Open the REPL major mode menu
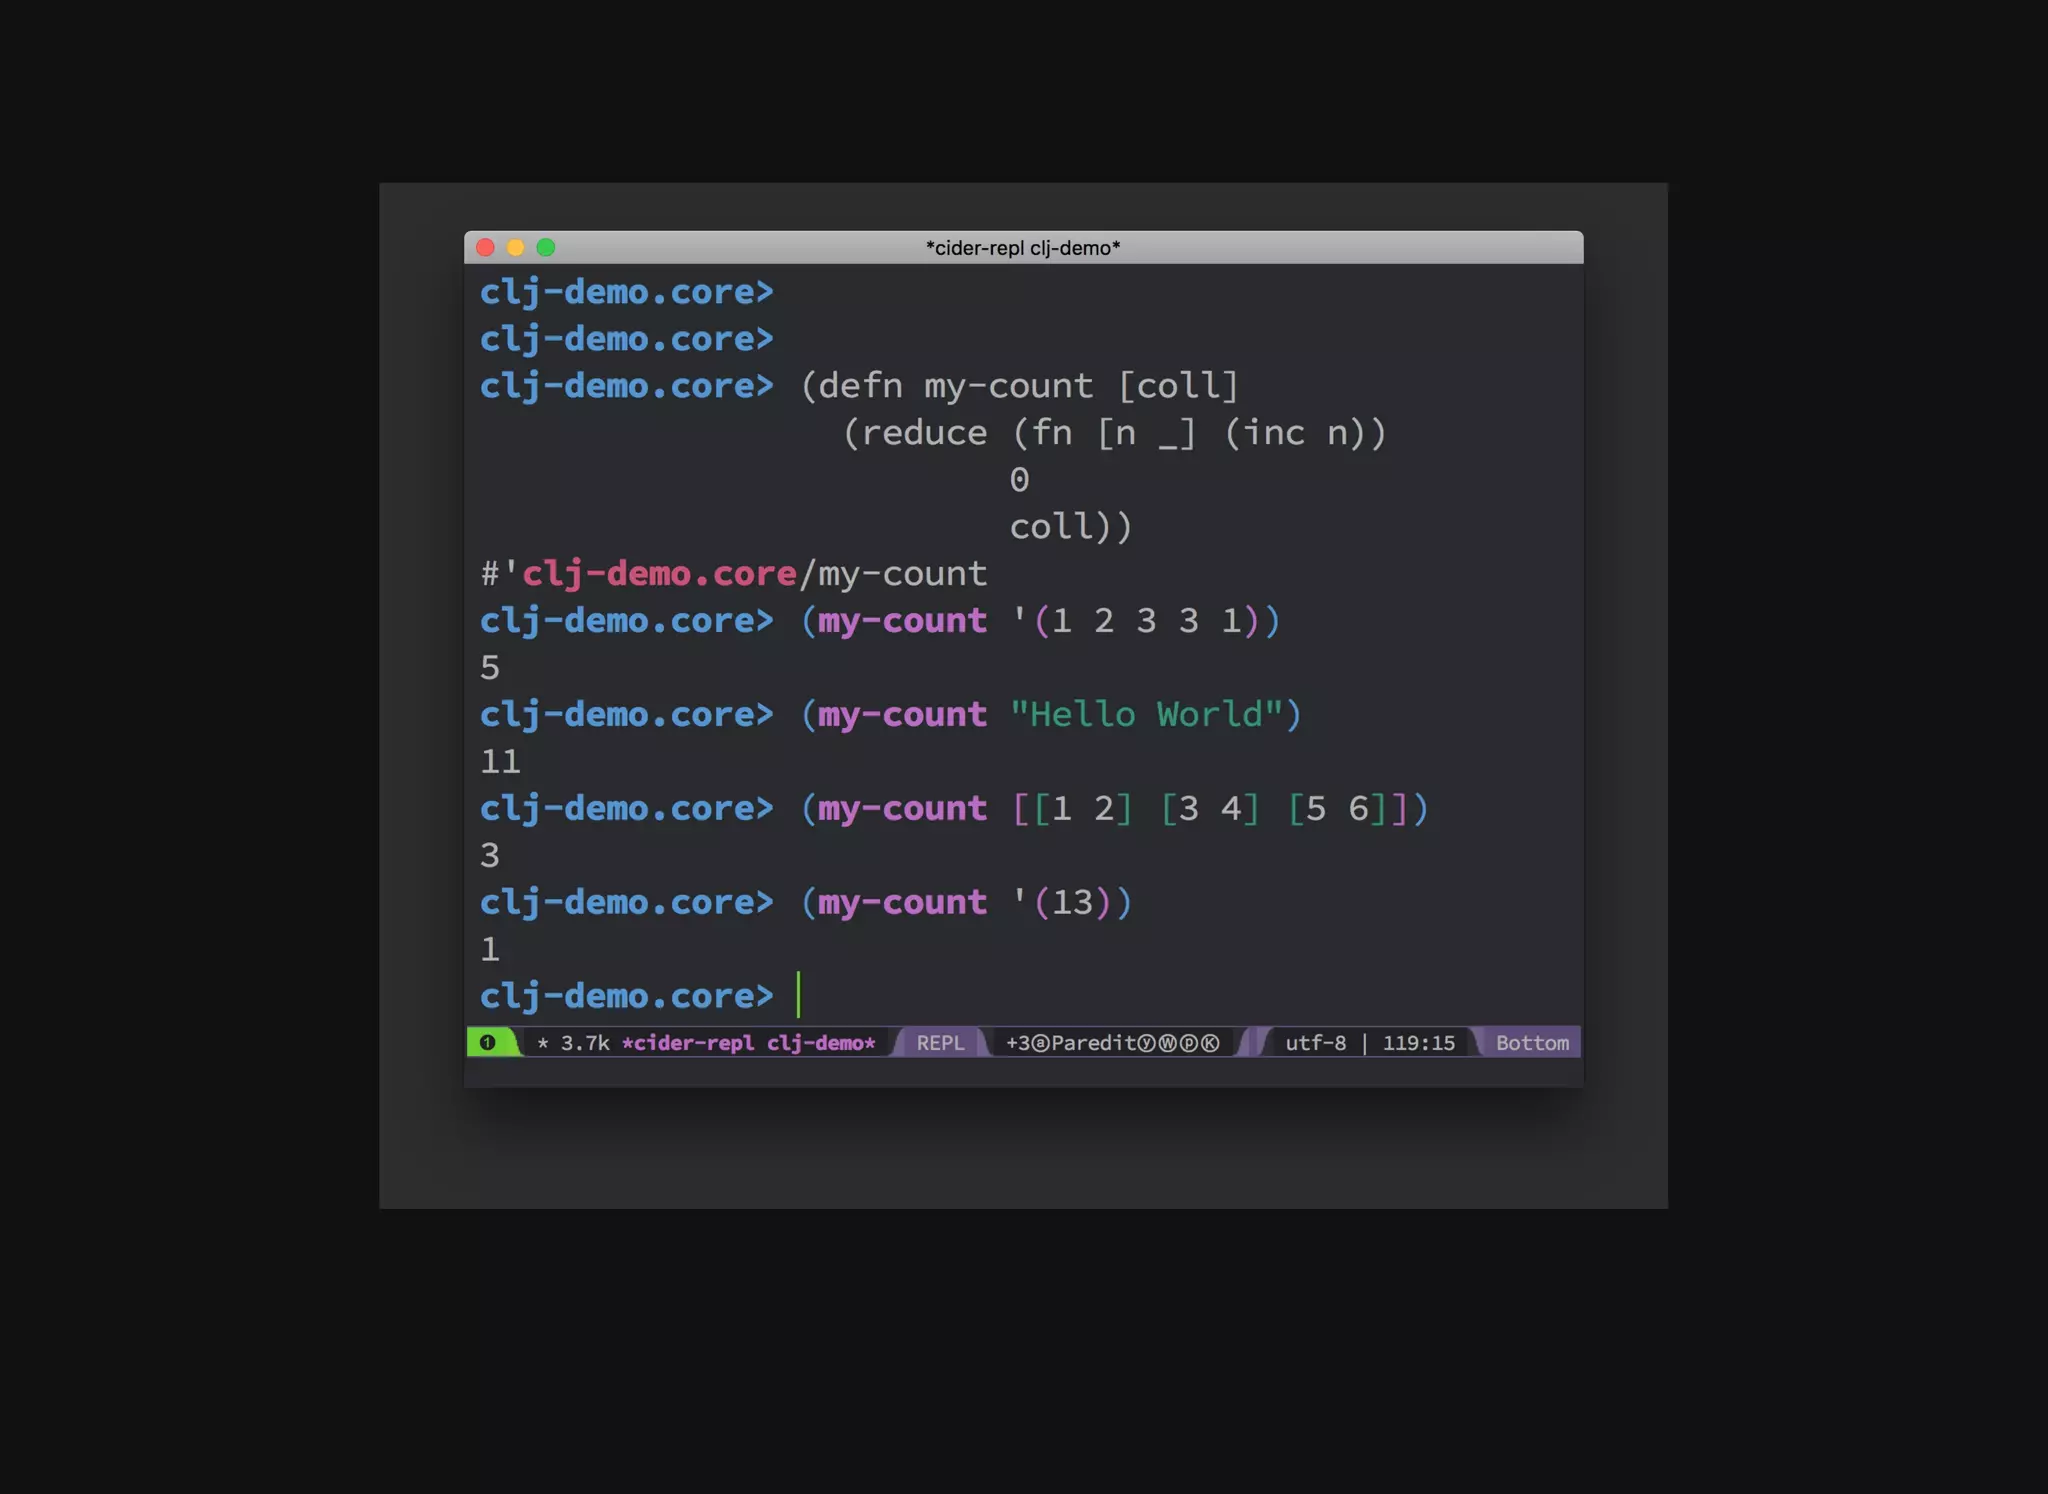The height and width of the screenshot is (1494, 2048). pyautogui.click(x=940, y=1043)
